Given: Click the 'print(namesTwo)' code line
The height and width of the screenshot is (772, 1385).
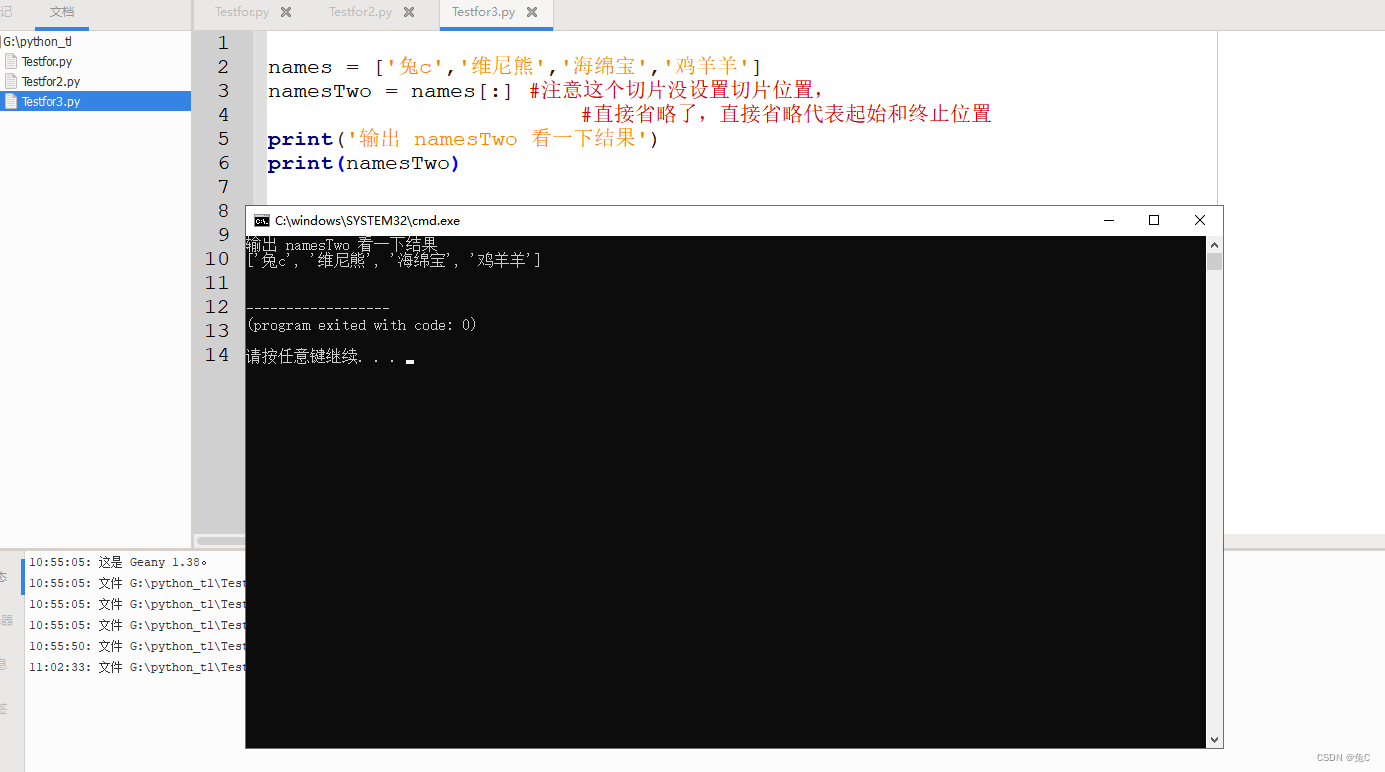Looking at the screenshot, I should click(x=364, y=163).
